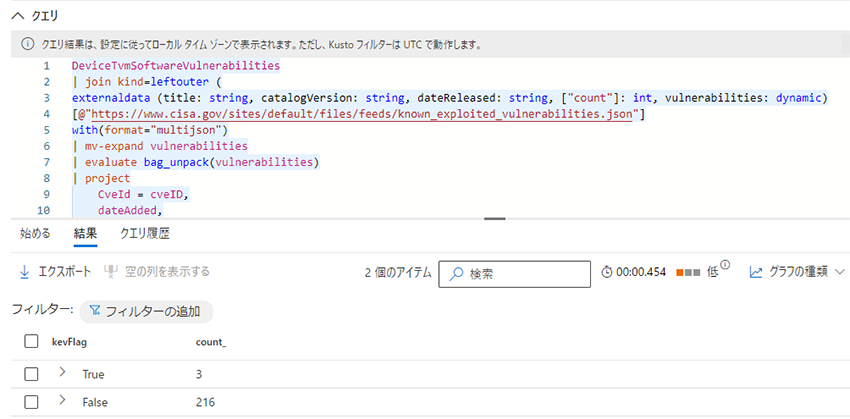850x419 pixels.
Task: Click the エクスポート button
Action: [55, 272]
